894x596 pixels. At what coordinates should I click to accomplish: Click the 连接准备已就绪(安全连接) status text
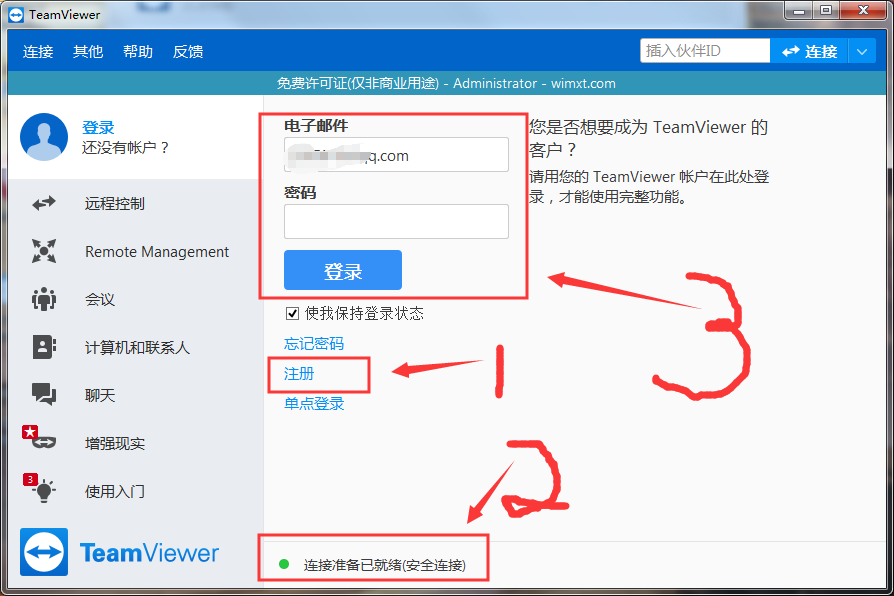click(385, 565)
